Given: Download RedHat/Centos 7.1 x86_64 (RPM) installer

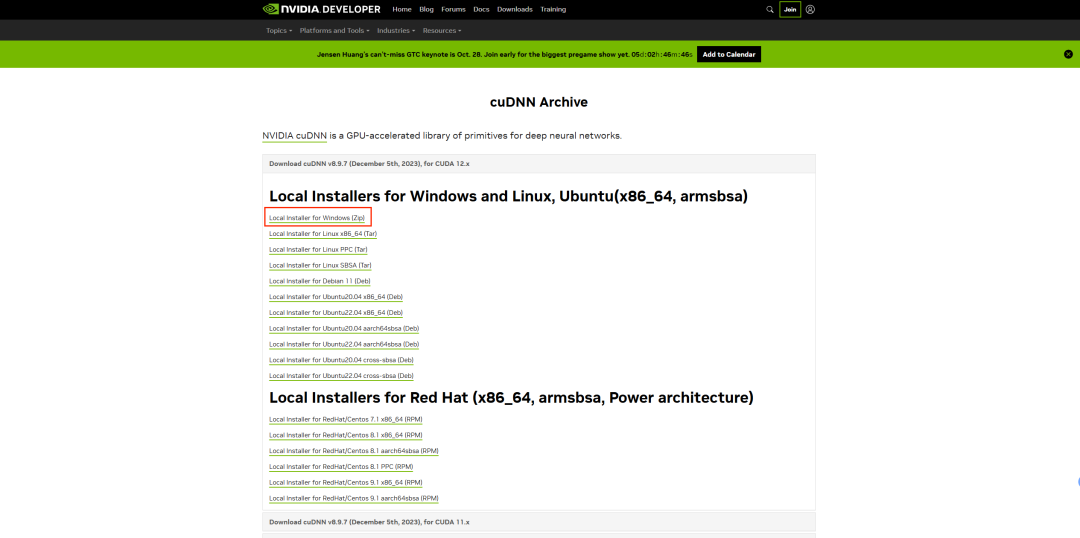Looking at the screenshot, I should [x=346, y=420].
